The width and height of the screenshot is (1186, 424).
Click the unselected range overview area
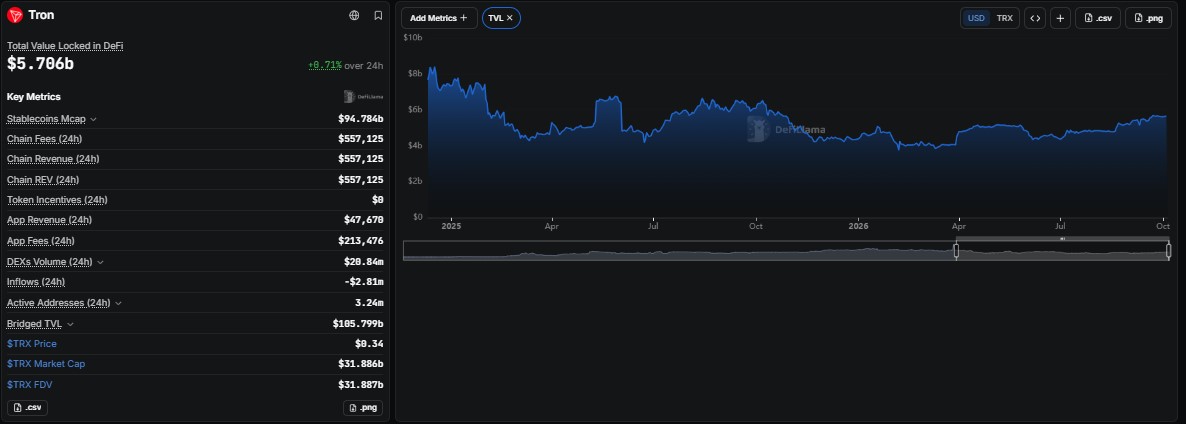coord(679,251)
